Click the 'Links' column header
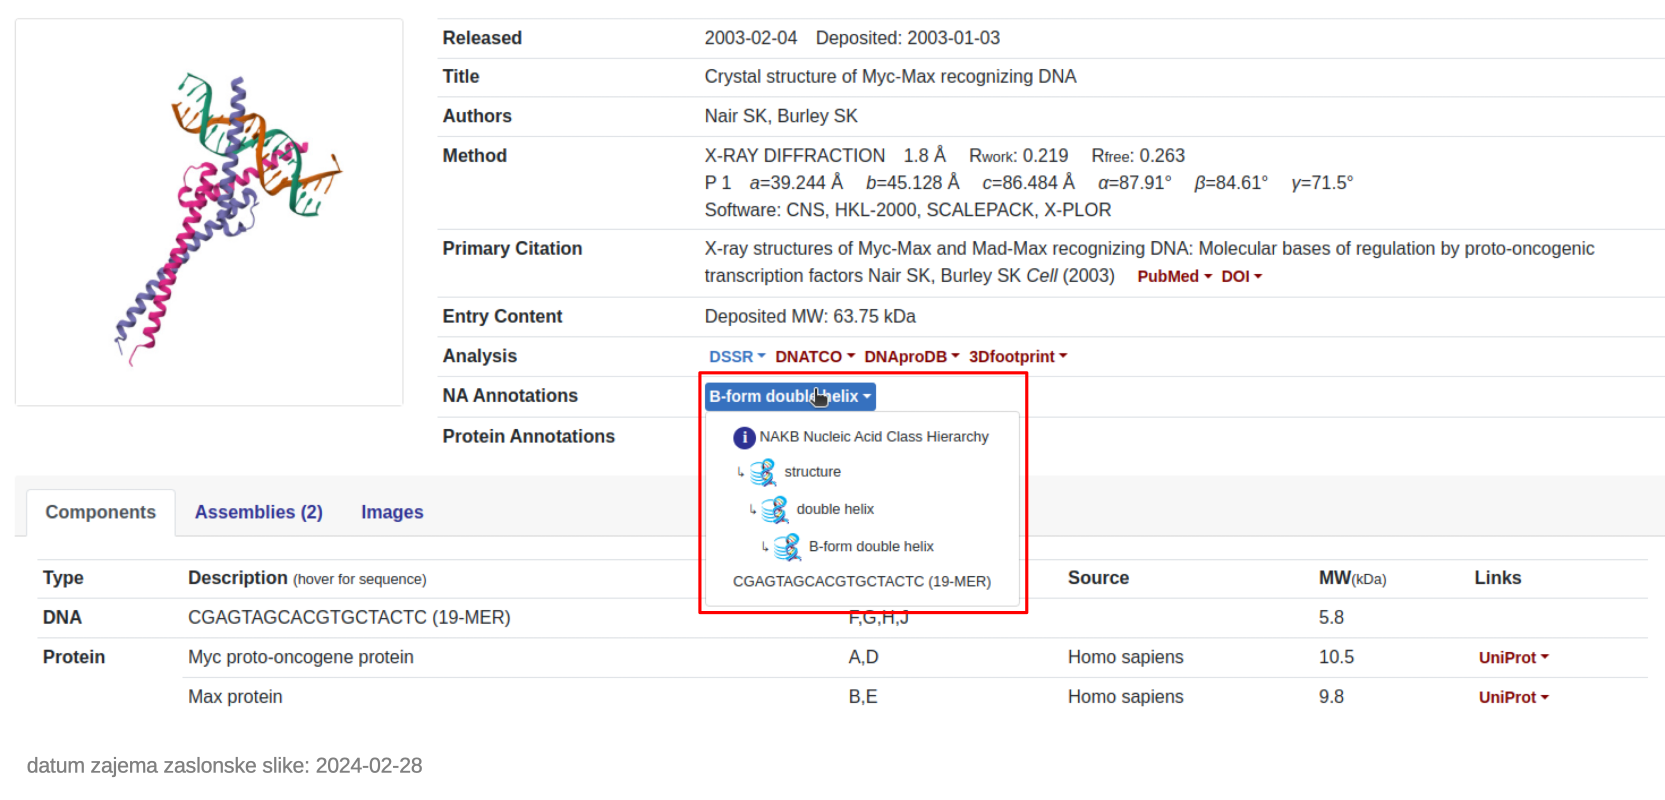Screen dimensions: 1665x800 (1497, 578)
